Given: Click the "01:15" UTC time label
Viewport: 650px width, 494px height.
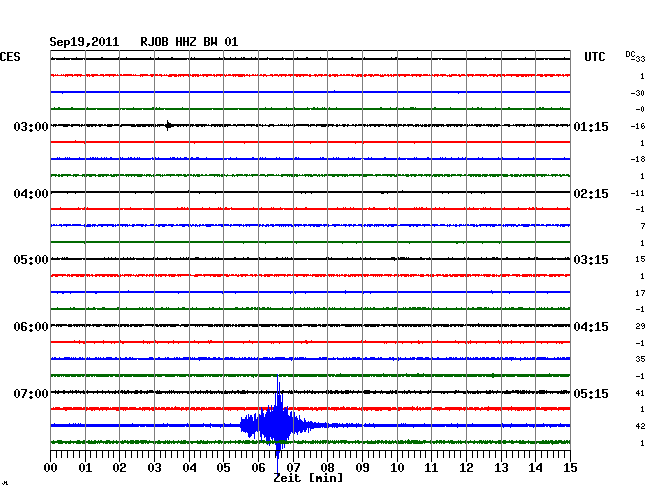Looking at the screenshot, I should (x=591, y=126).
